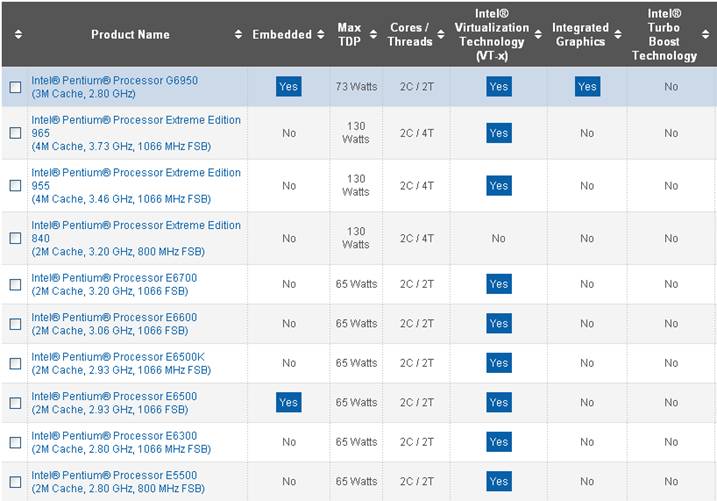717x501 pixels.
Task: Tick the Pentium Processor E6700 checkbox
Action: click(x=15, y=284)
